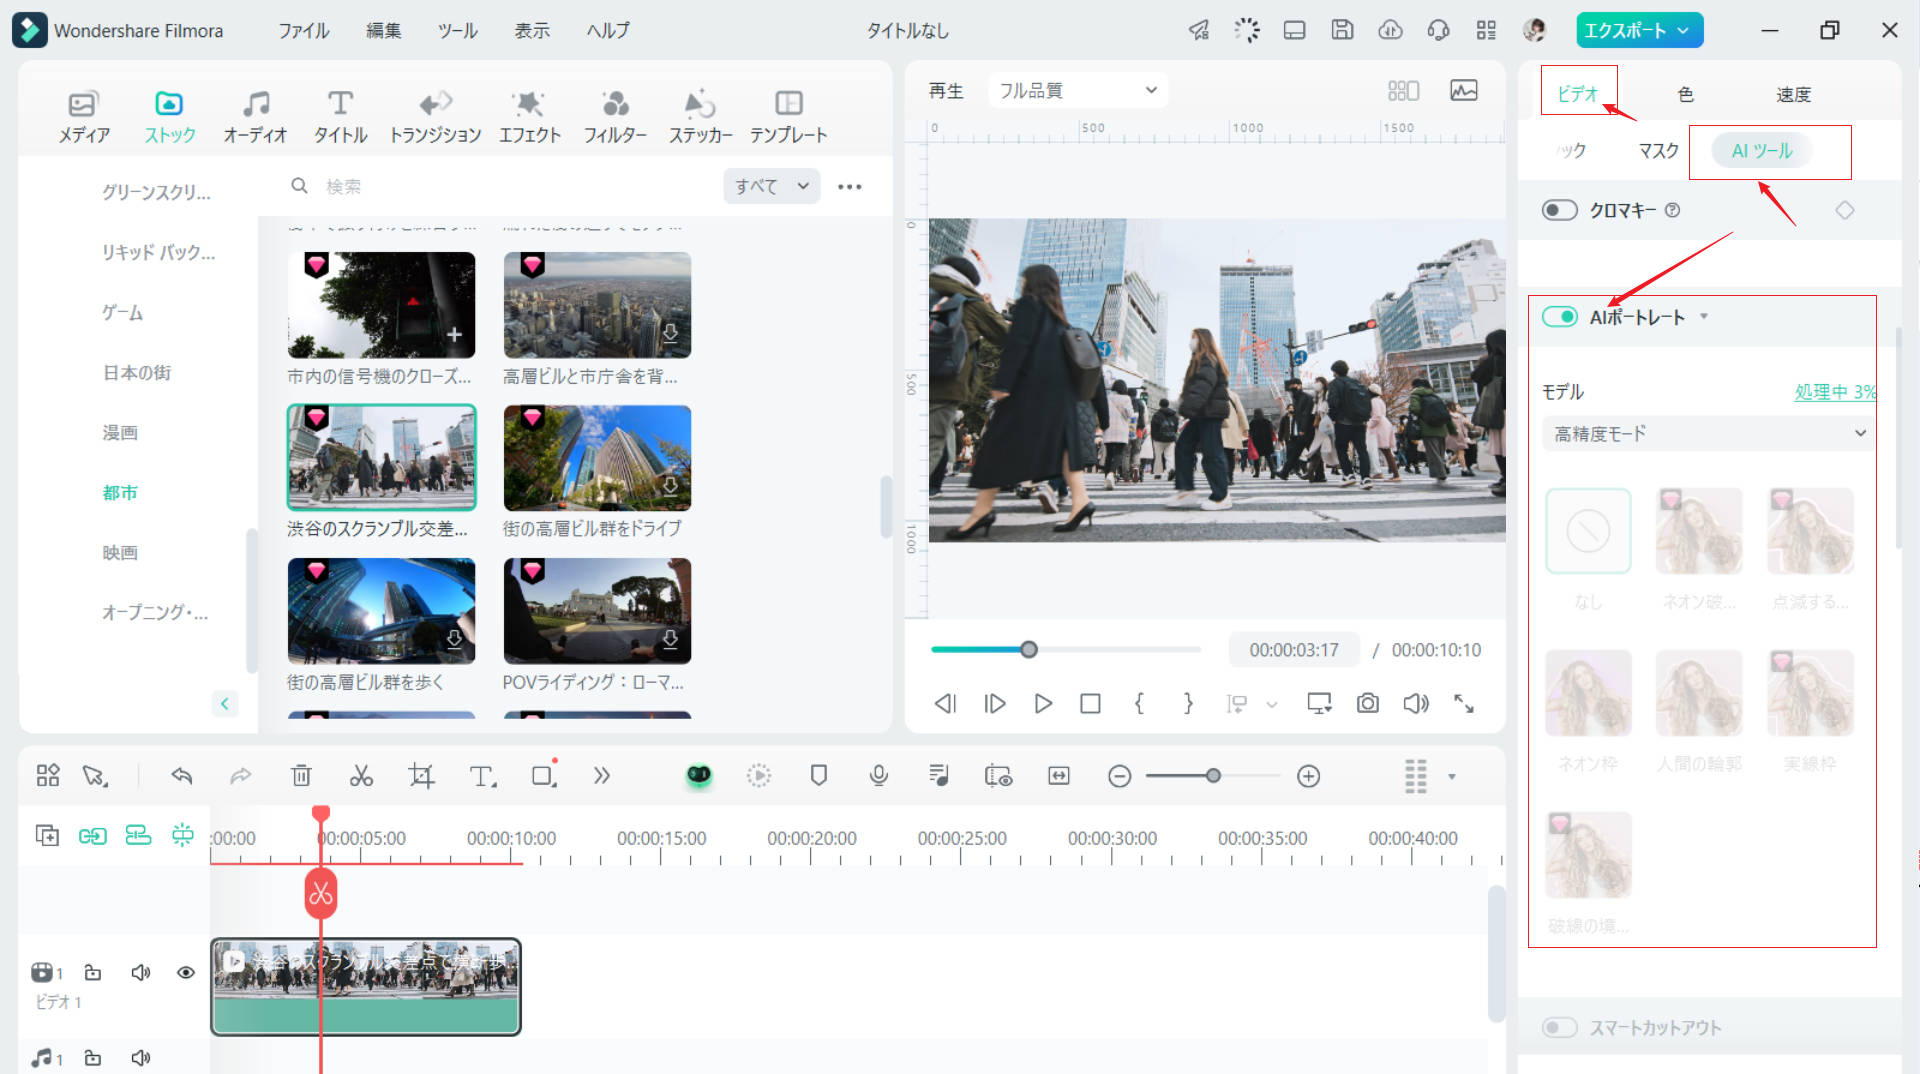
Task: Click the more tools double-chevron in timeline toolbar
Action: (601, 776)
